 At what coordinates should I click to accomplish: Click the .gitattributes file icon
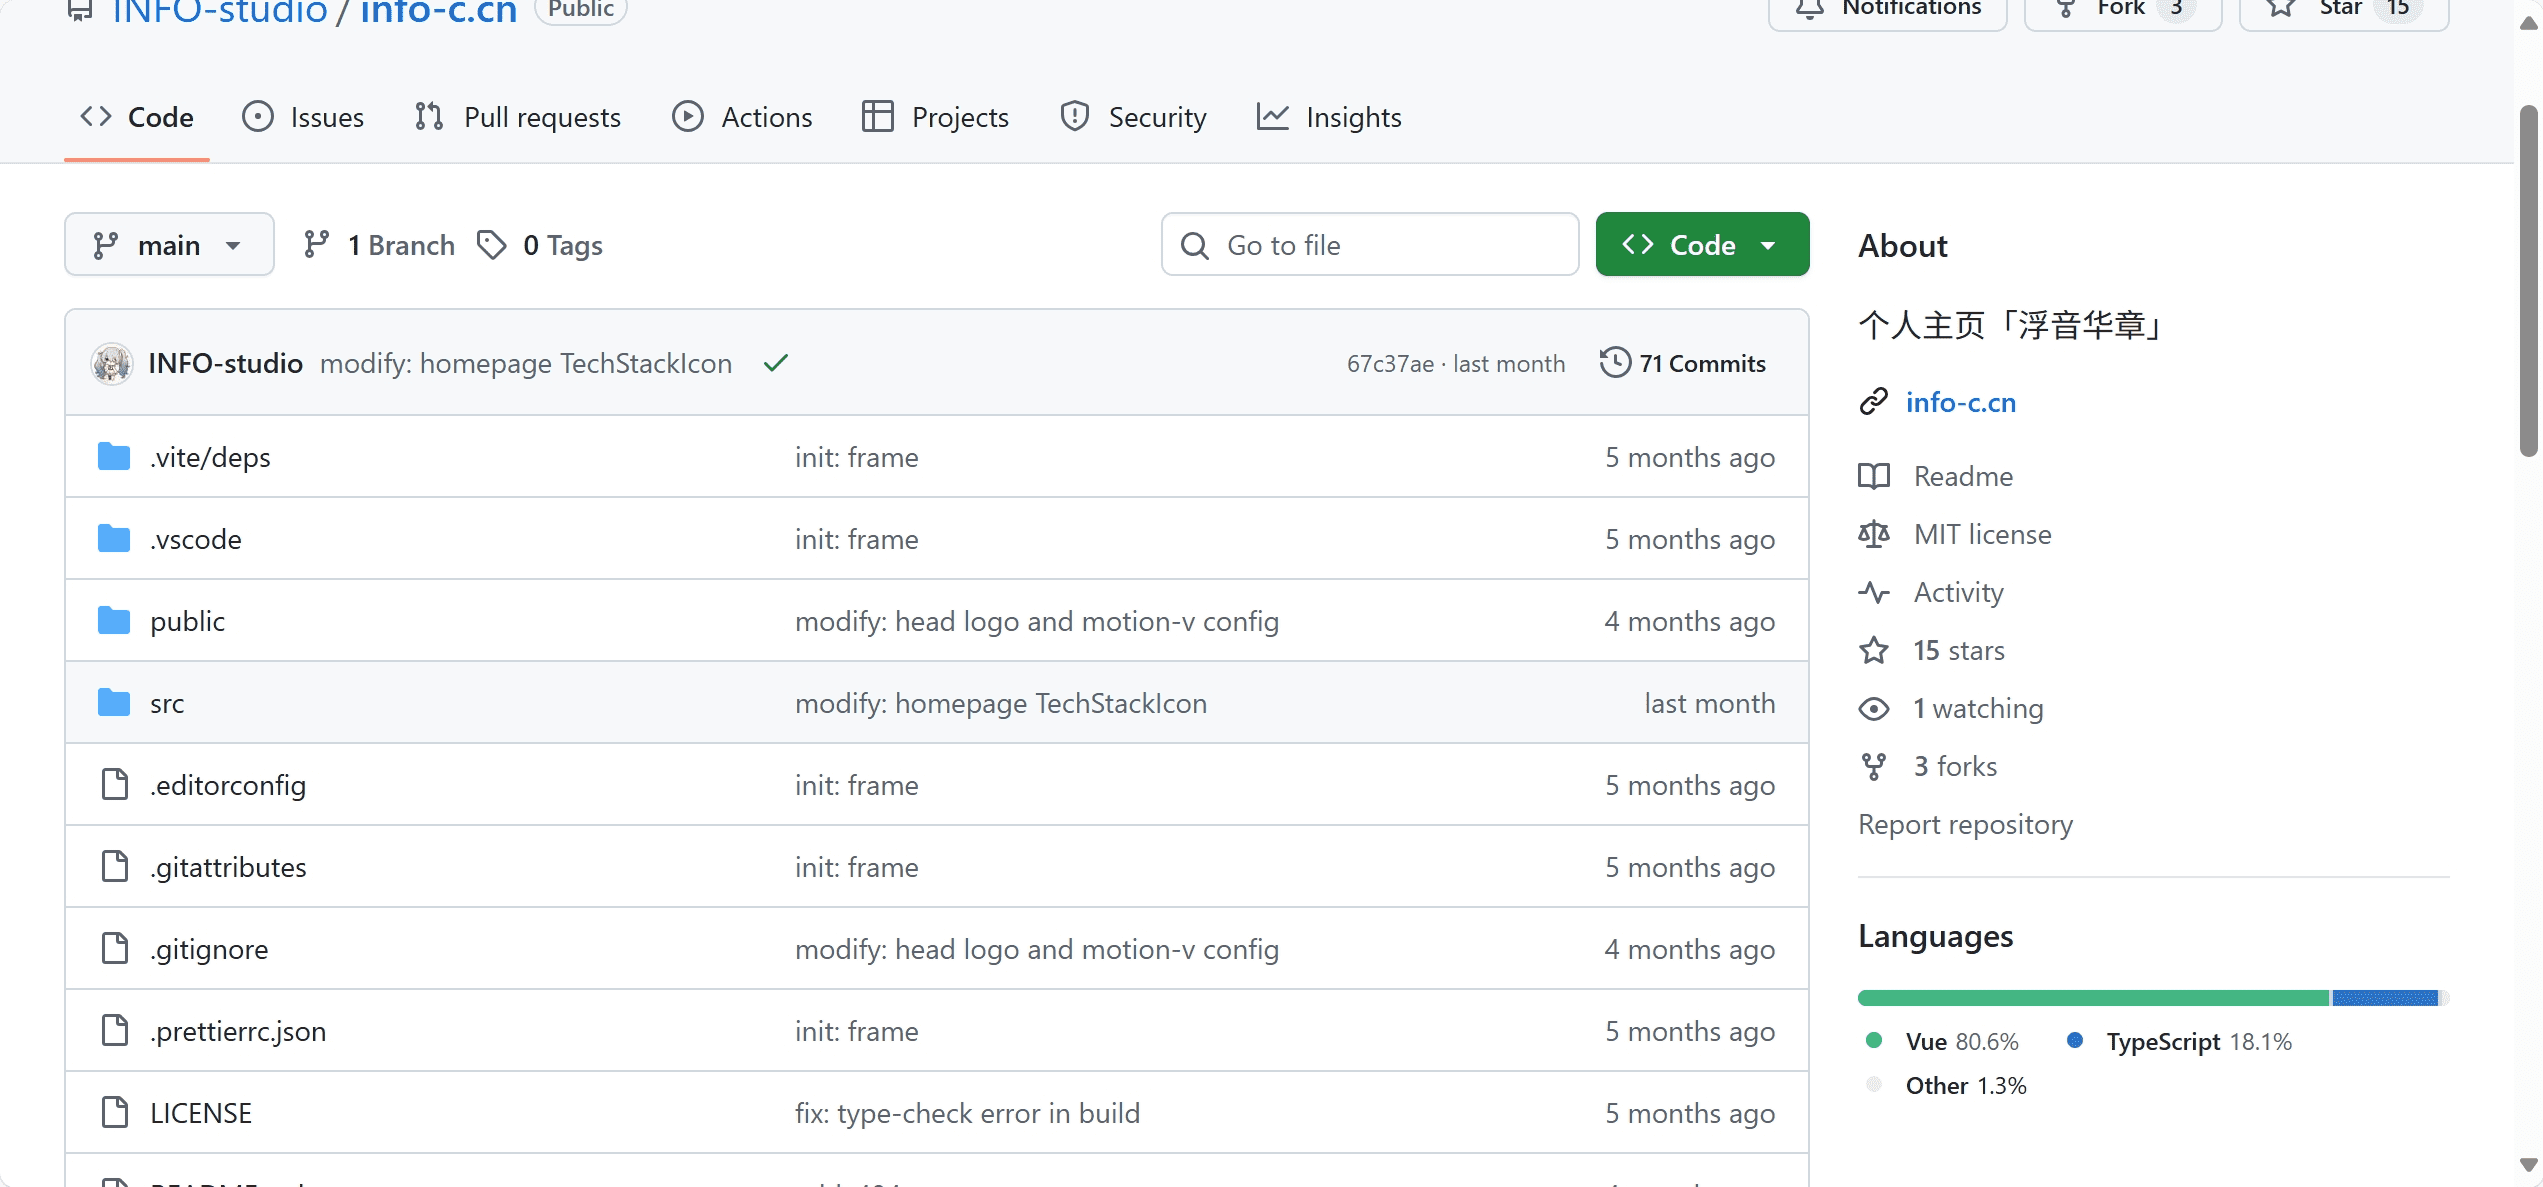(115, 866)
